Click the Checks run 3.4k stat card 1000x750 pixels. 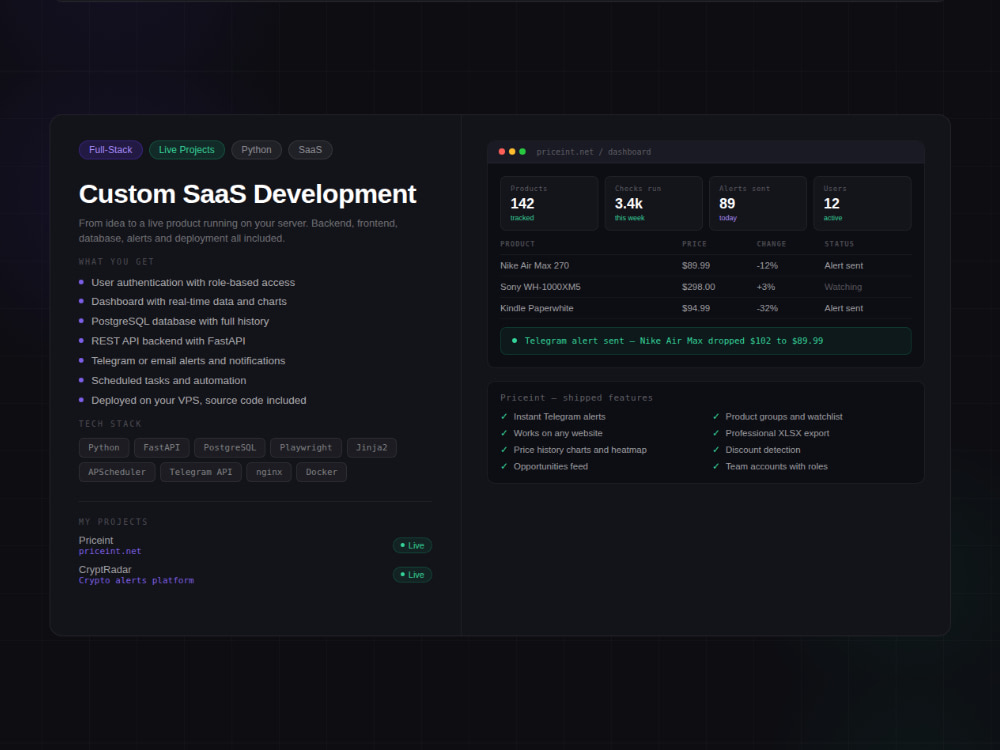(x=654, y=203)
